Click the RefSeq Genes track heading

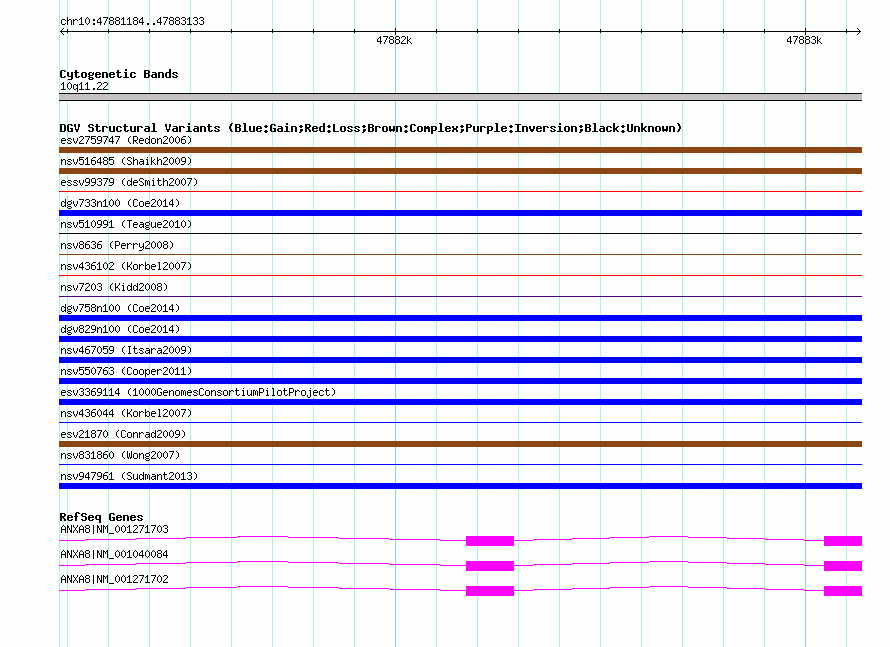(x=101, y=517)
